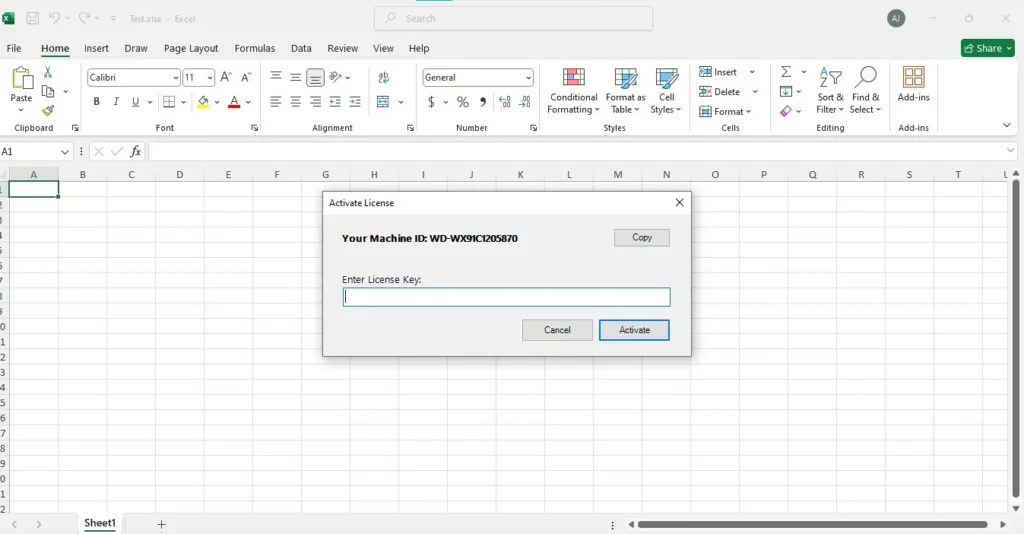Open the General number format dropdown

(x=528, y=78)
